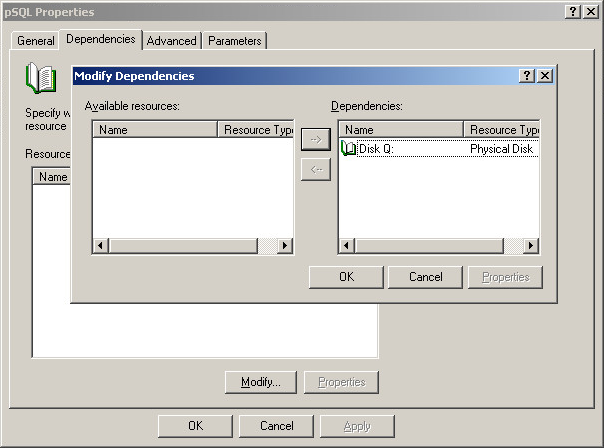Select the Dependencies tab
The image size is (604, 448).
click(101, 39)
